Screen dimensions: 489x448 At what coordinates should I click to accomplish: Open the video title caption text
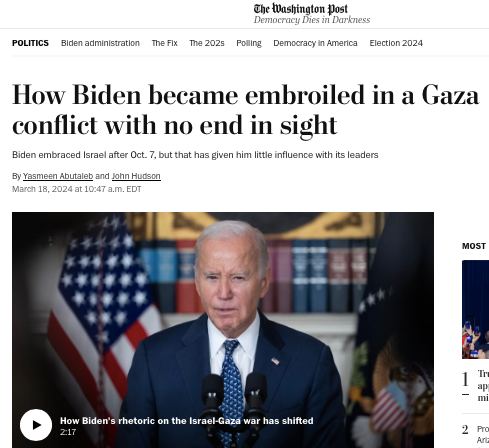coord(187,421)
